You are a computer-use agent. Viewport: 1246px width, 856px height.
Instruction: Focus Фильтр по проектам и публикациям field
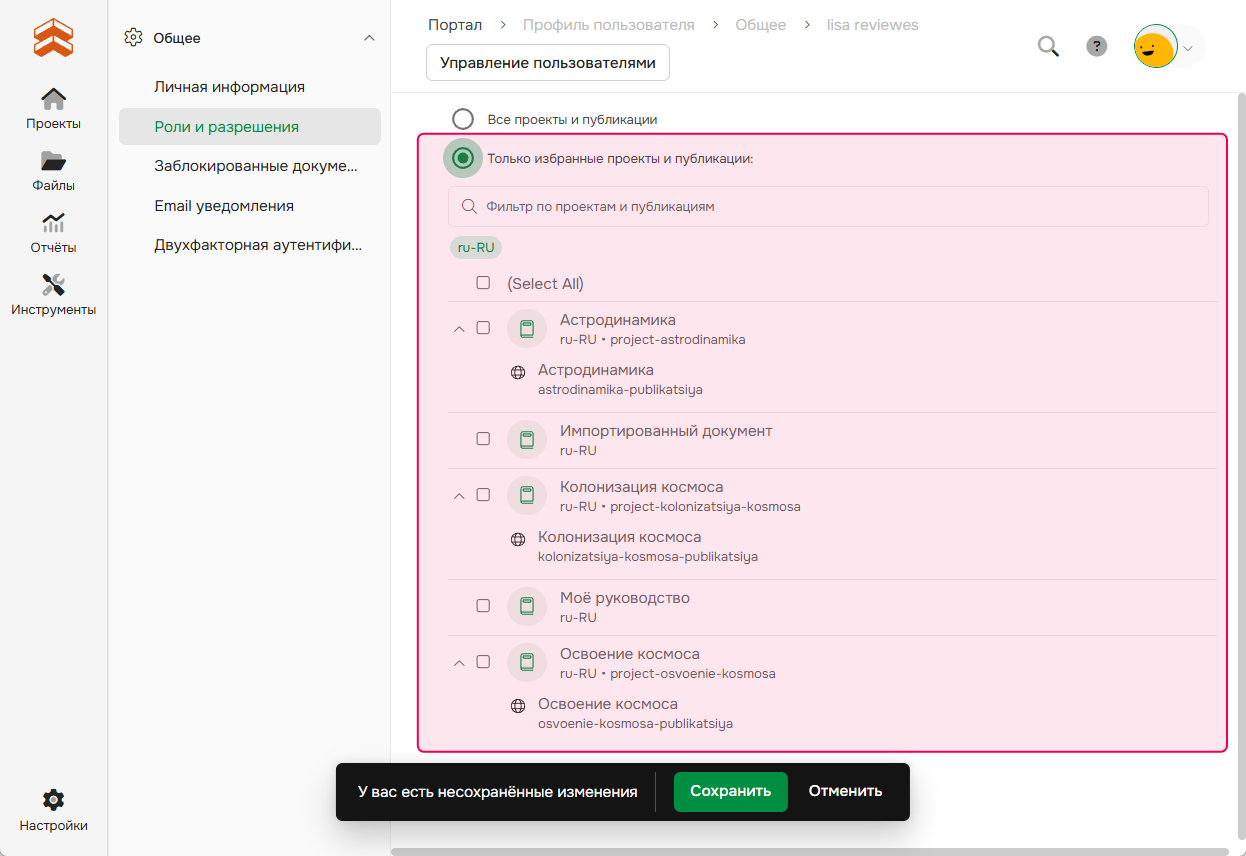click(828, 206)
